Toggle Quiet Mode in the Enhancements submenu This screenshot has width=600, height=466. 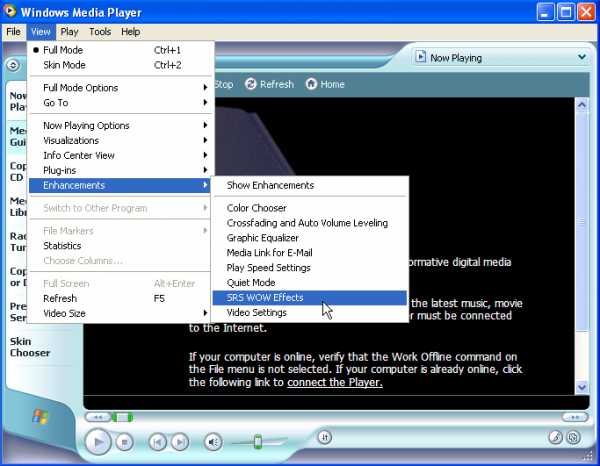point(310,283)
